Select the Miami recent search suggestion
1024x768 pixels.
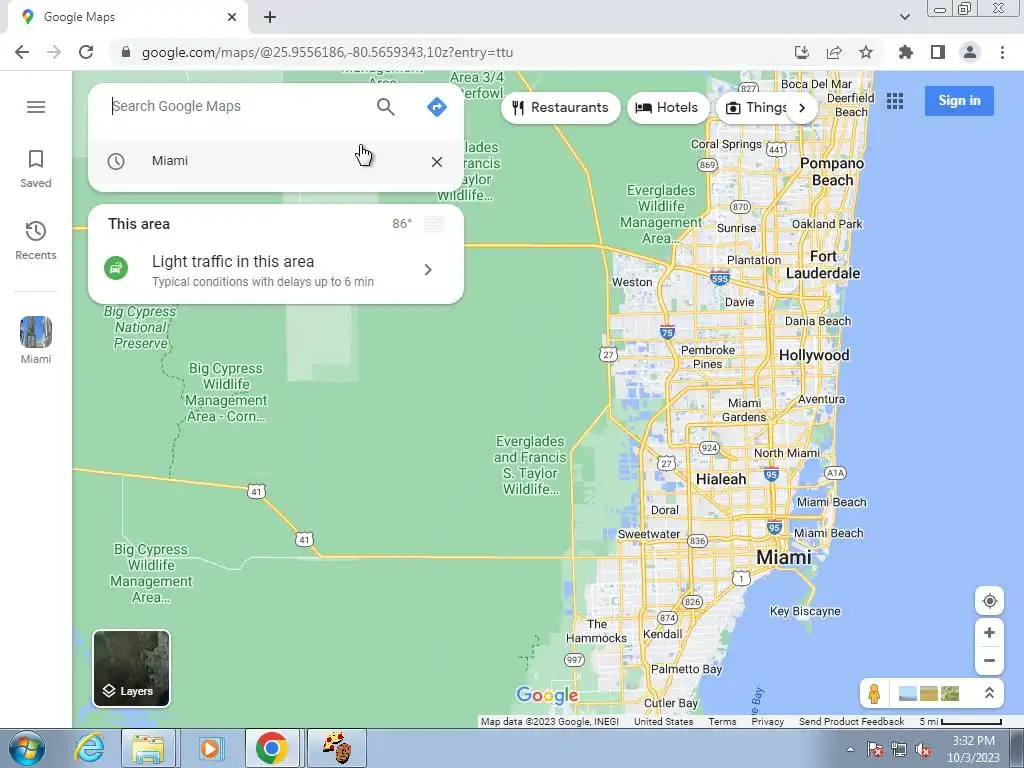[x=276, y=161]
